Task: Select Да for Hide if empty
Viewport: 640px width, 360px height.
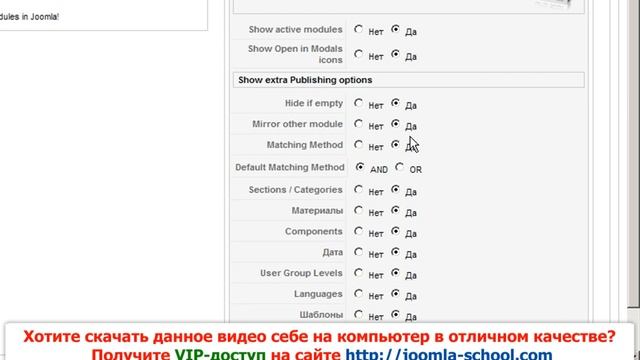Action: click(395, 103)
